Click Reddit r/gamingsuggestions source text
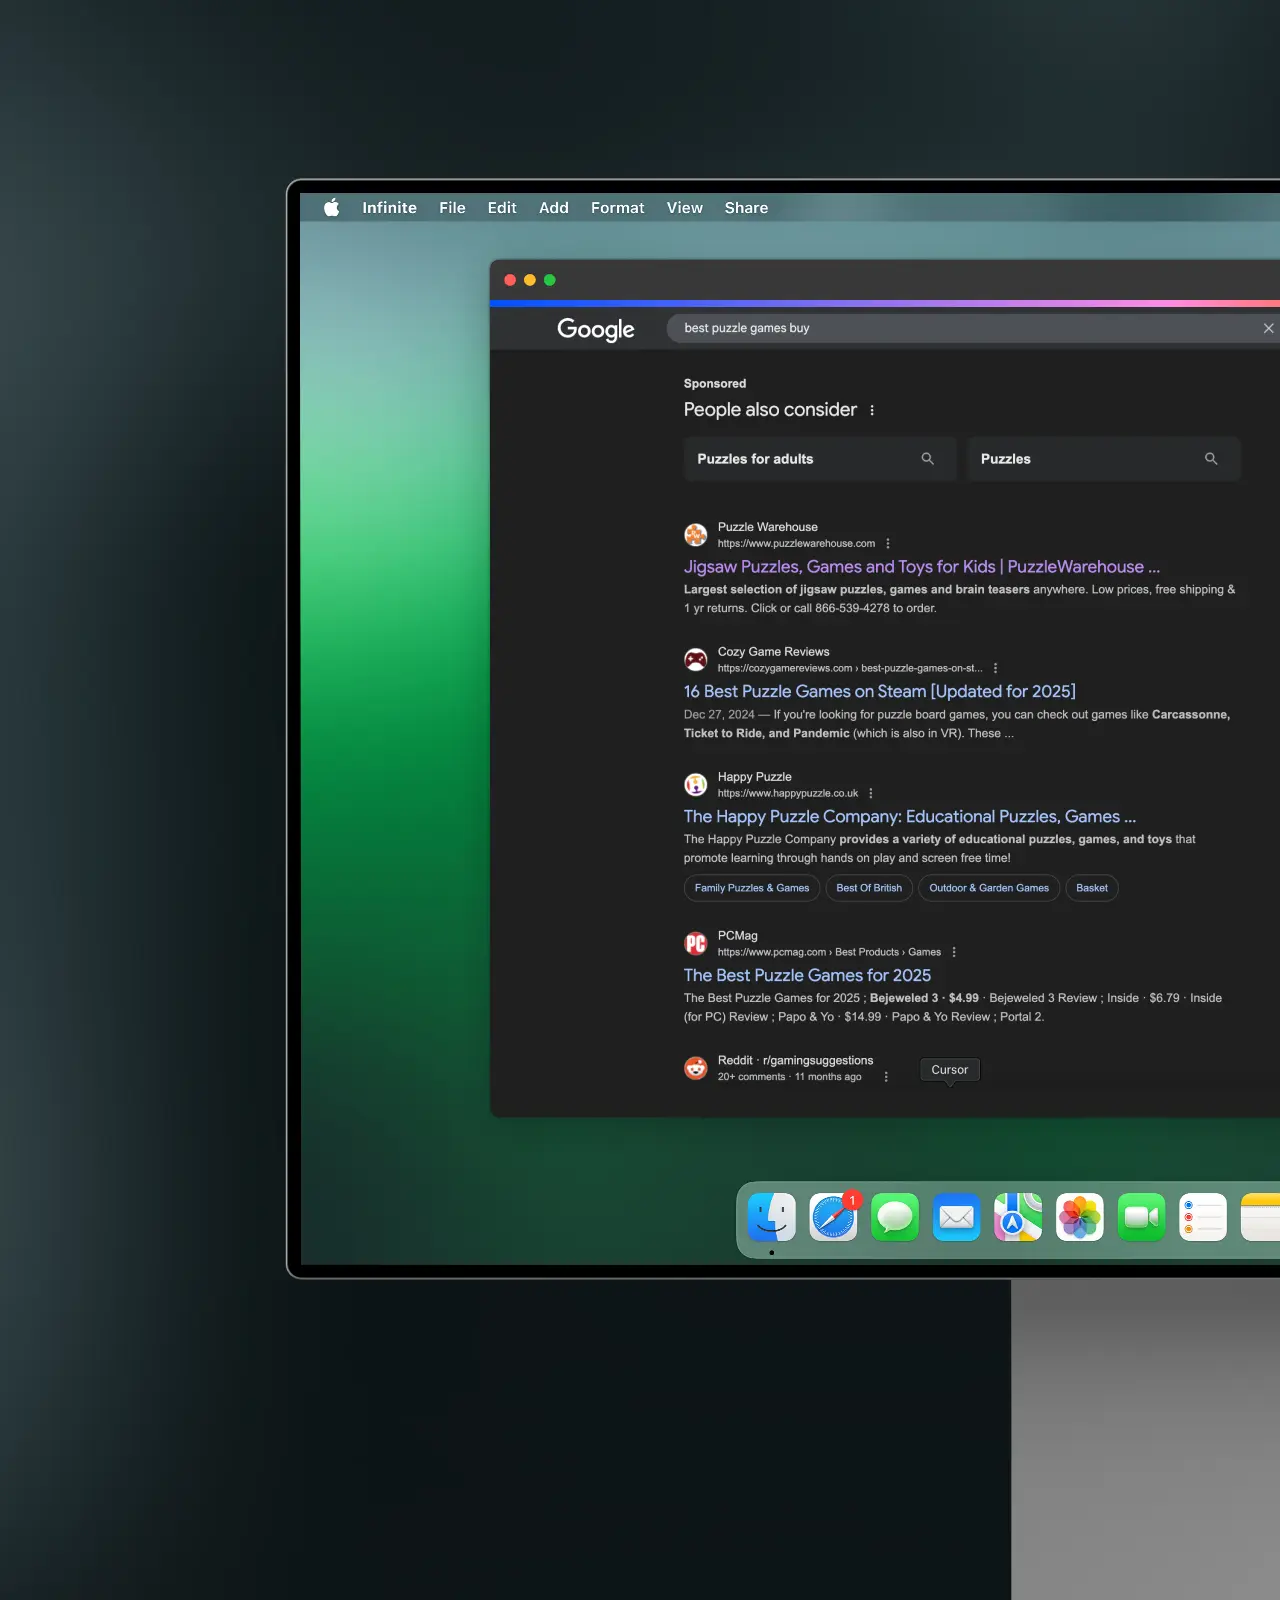The width and height of the screenshot is (1280, 1600). point(795,1061)
